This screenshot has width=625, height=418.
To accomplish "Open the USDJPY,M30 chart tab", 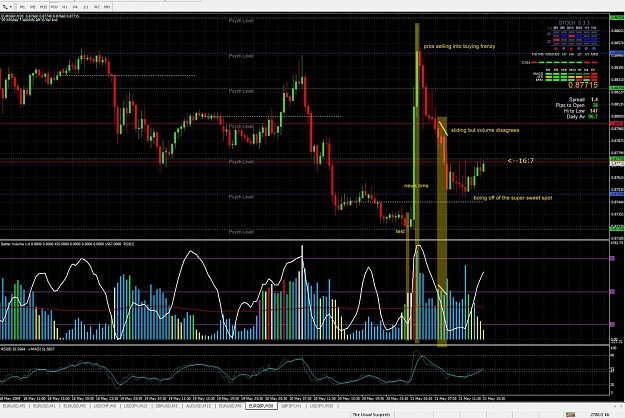I will [x=321, y=406].
